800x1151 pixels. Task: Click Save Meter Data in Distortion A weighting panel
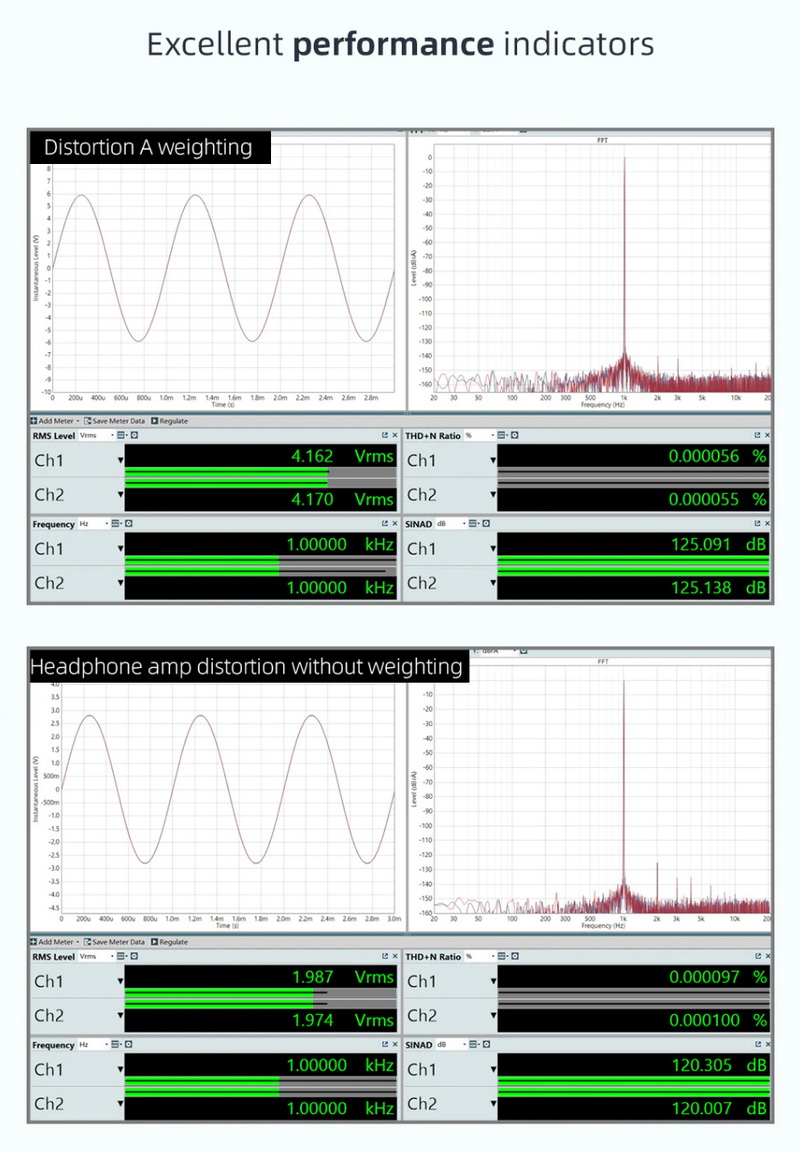pyautogui.click(x=118, y=421)
